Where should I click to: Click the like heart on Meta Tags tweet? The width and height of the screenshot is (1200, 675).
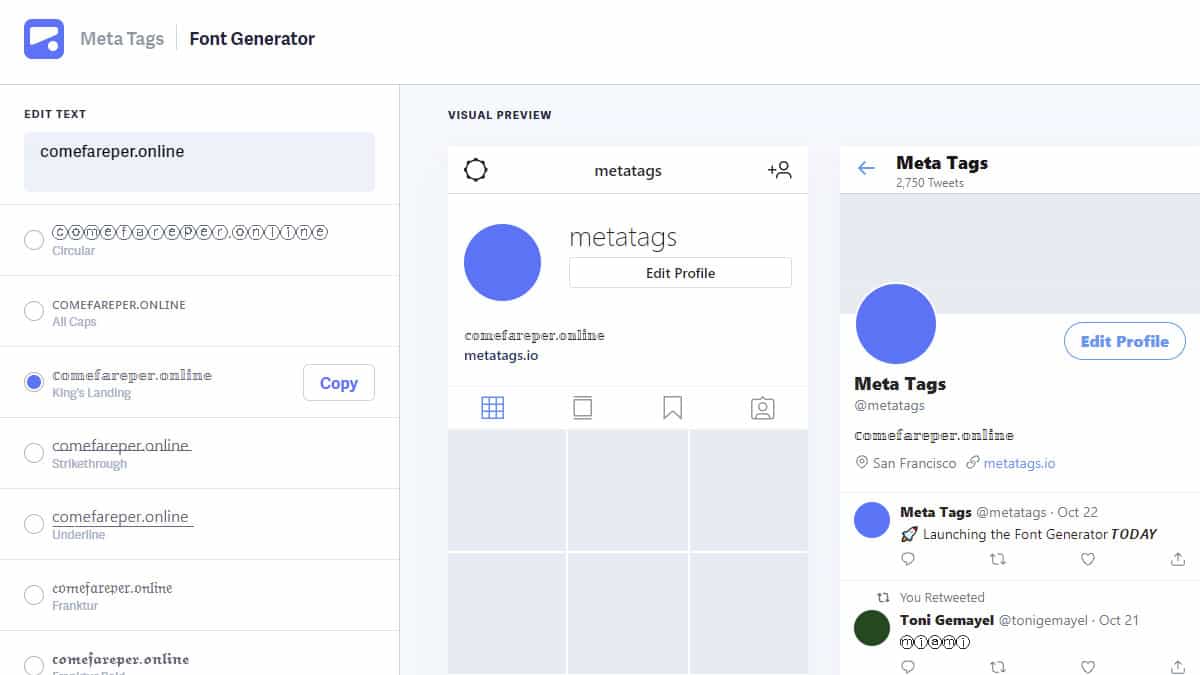[x=1087, y=559]
